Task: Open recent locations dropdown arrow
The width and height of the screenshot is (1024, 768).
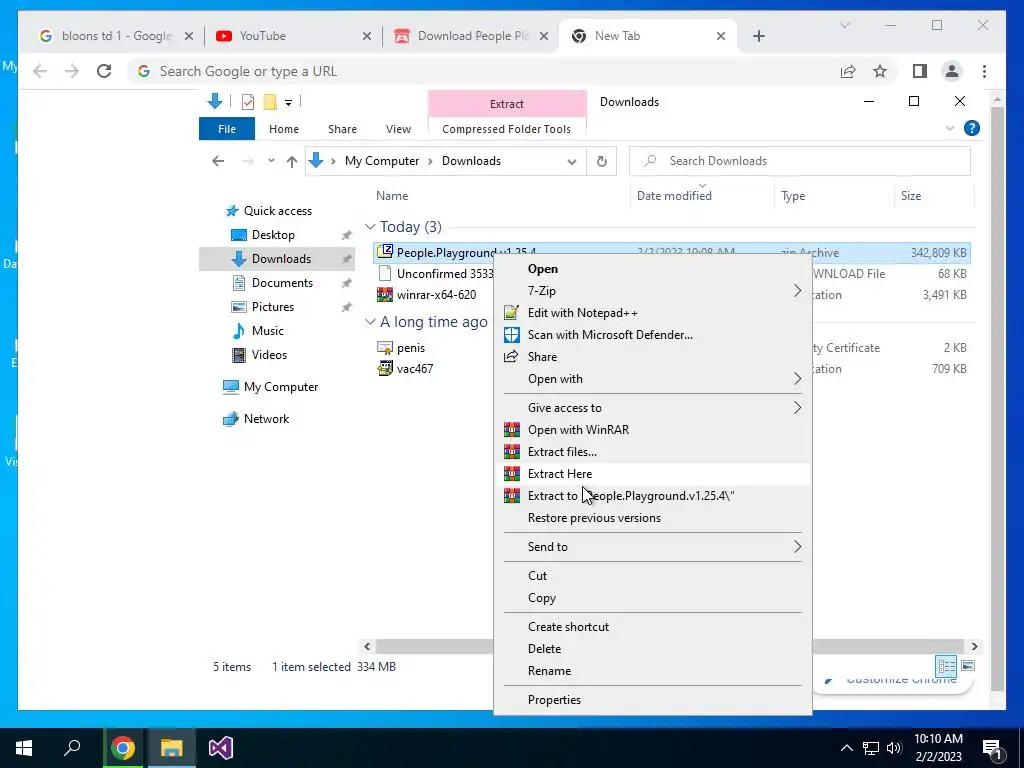Action: (x=271, y=161)
